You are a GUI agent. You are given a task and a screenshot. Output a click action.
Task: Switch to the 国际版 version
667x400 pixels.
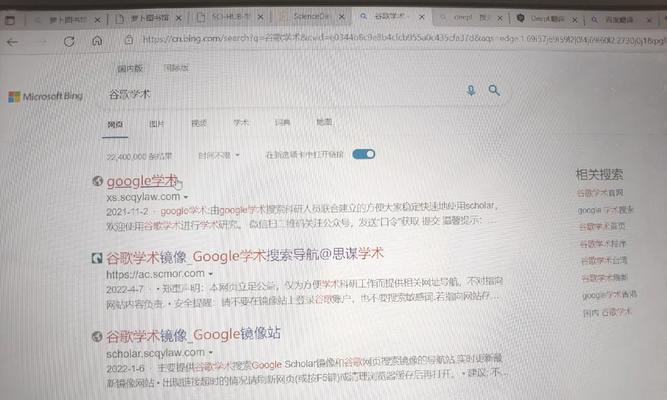pos(176,68)
